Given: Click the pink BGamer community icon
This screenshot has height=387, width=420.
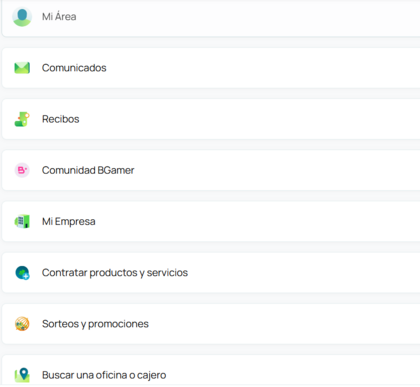Looking at the screenshot, I should [x=22, y=170].
